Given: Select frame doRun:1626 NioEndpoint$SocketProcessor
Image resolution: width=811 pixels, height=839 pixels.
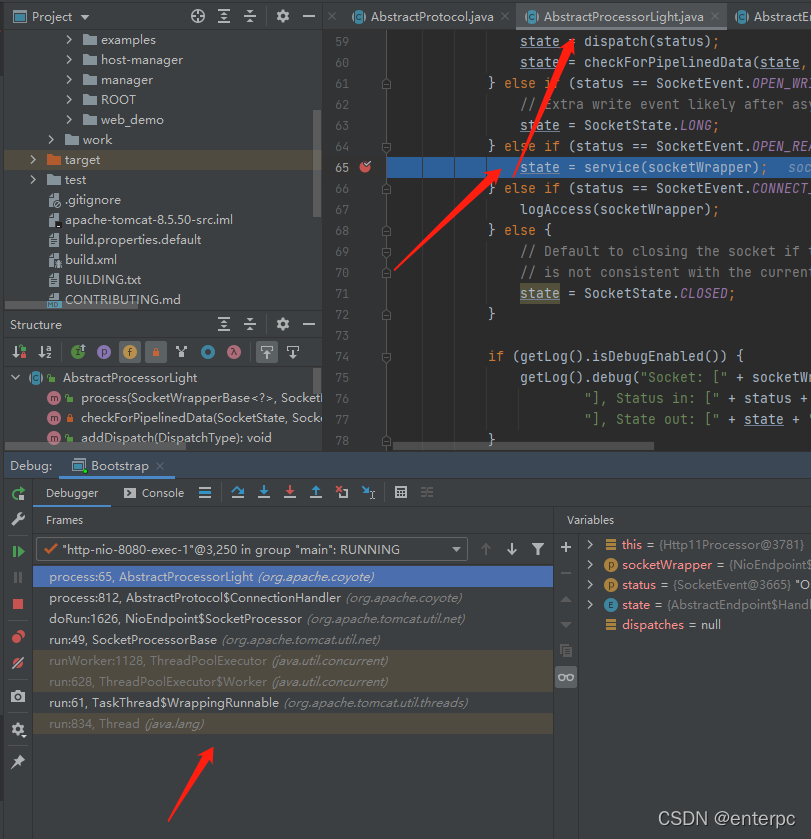Looking at the screenshot, I should (x=293, y=619).
